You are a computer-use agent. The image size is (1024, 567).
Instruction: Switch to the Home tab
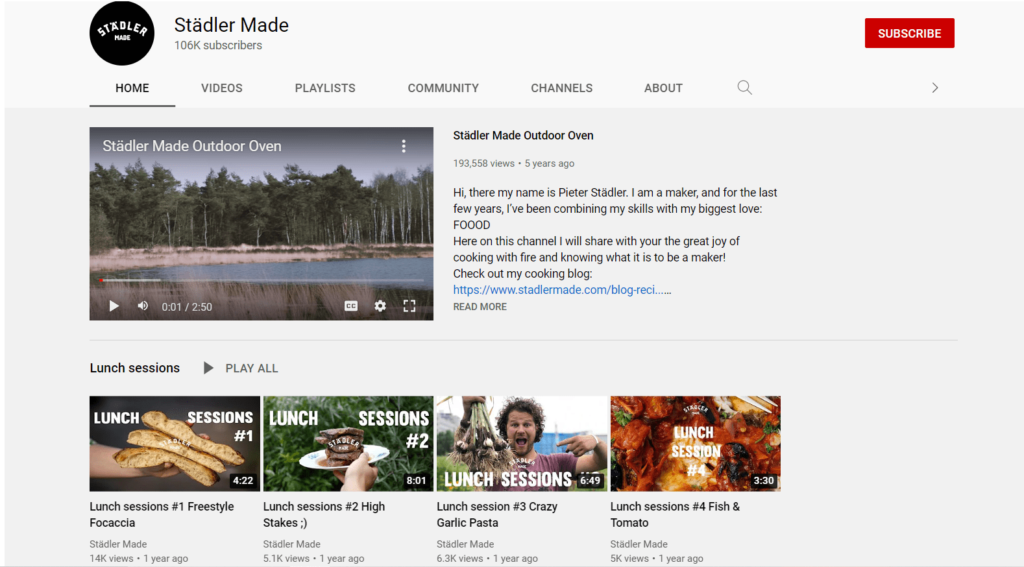click(x=132, y=88)
